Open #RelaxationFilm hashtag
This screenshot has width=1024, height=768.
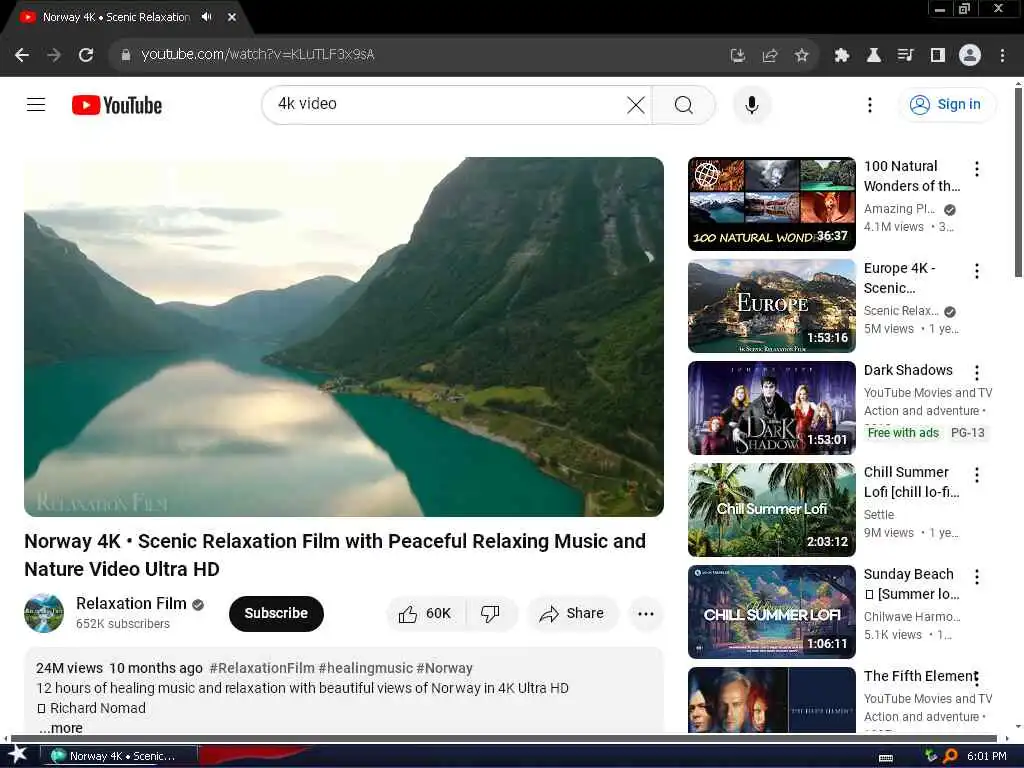coord(262,668)
